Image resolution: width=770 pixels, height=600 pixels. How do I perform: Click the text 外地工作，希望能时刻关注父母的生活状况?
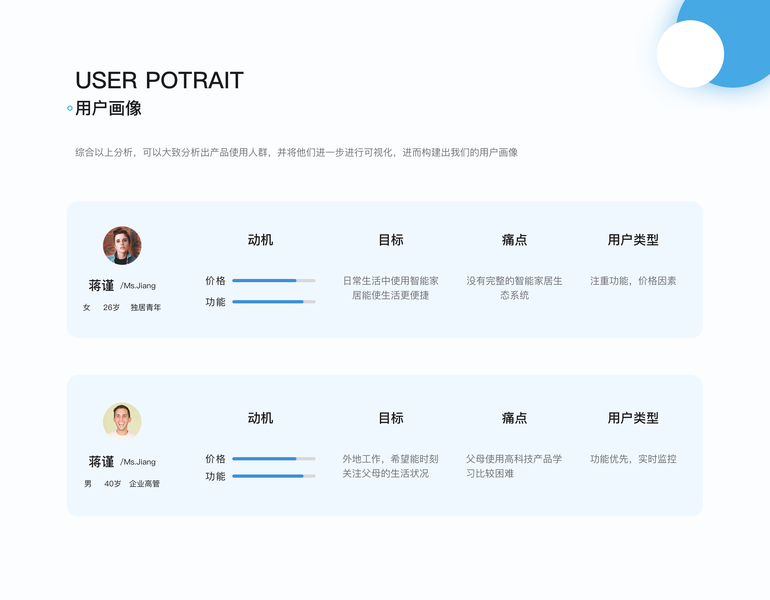tap(390, 466)
